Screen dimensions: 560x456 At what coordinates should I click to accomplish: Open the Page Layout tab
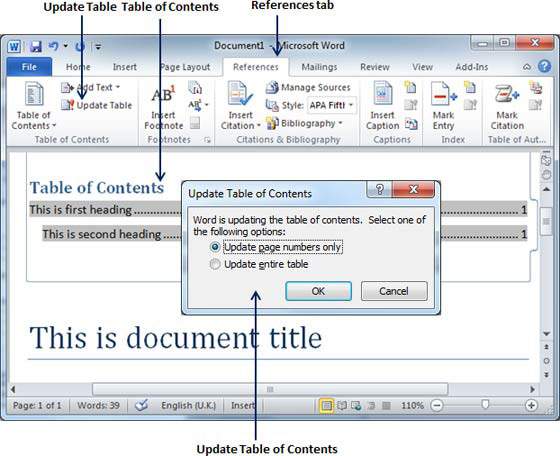(185, 67)
